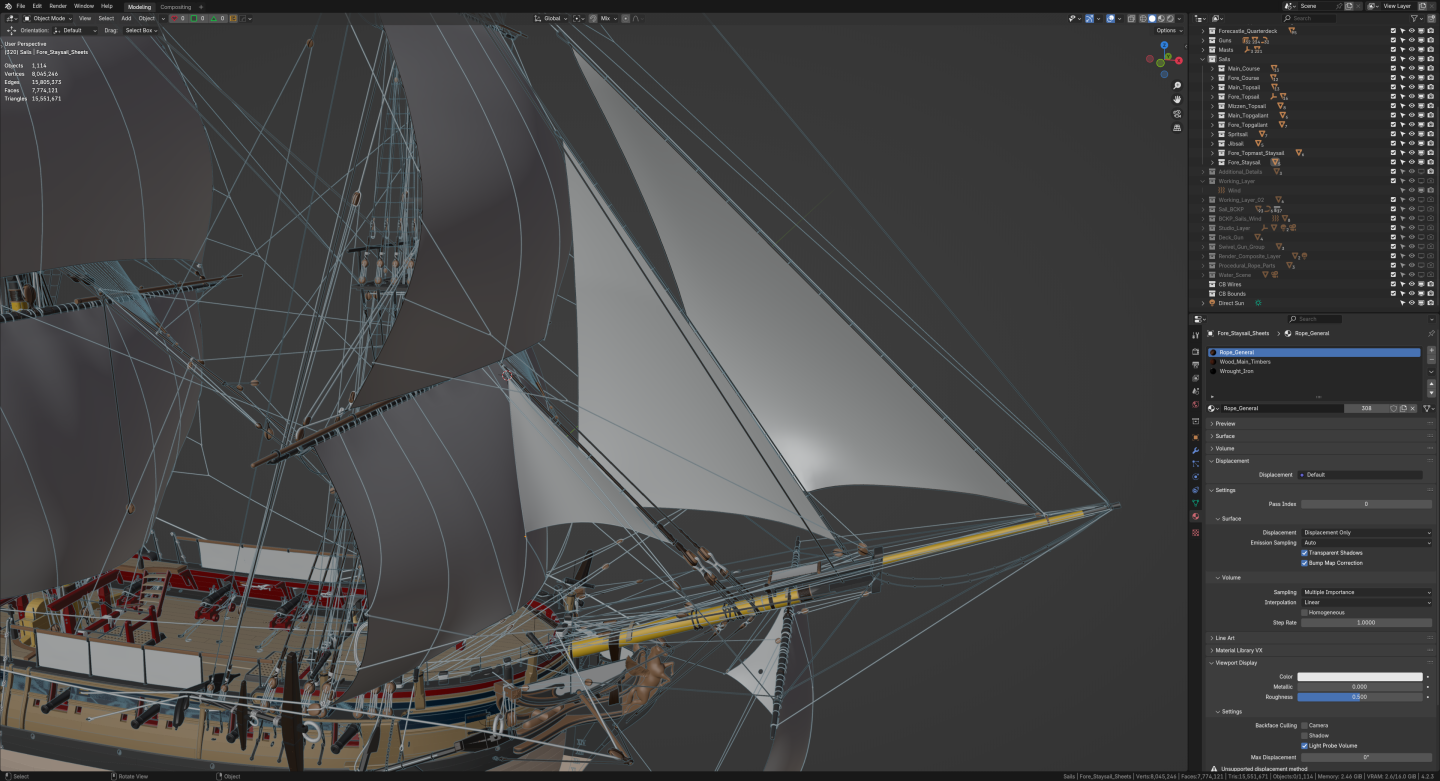Click the Options button in viewport
The image size is (1440, 781).
1168,31
